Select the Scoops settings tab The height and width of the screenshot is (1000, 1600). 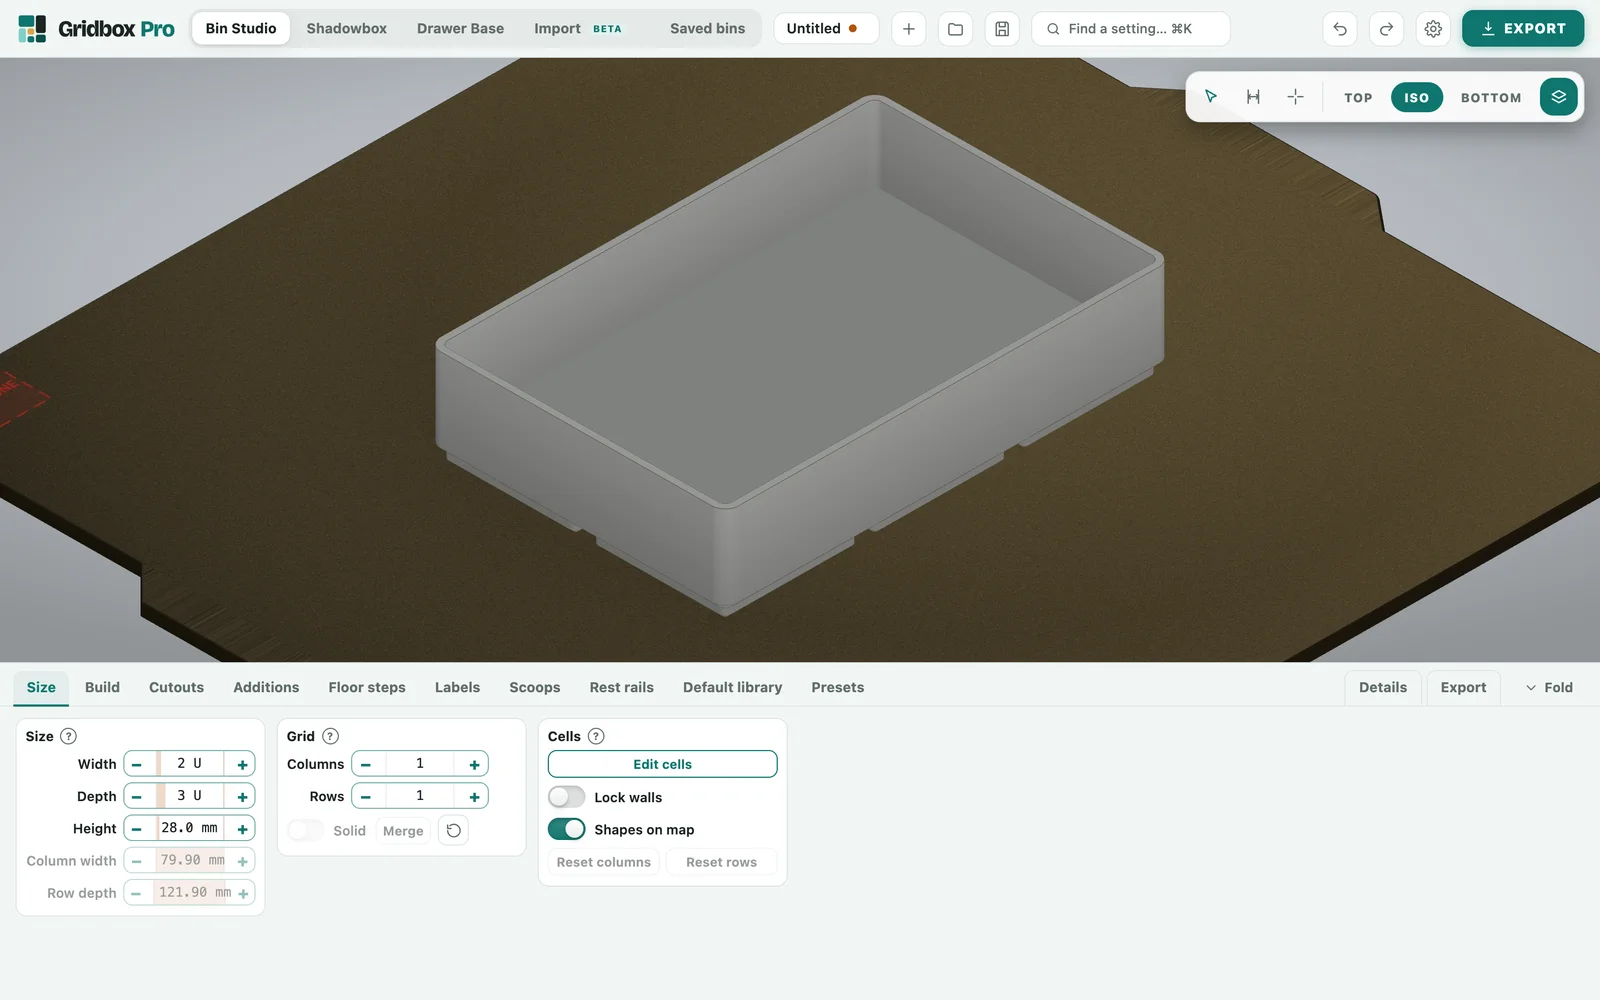coord(535,687)
